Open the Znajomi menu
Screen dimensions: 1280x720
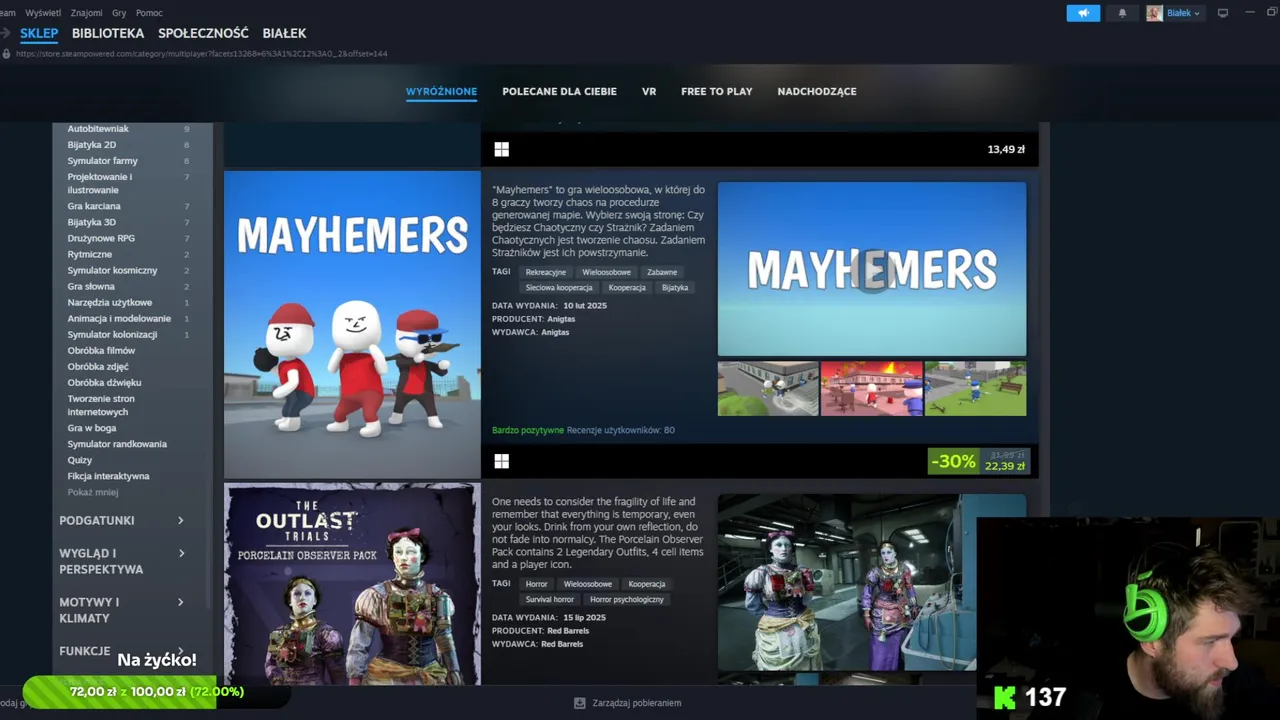click(x=87, y=13)
